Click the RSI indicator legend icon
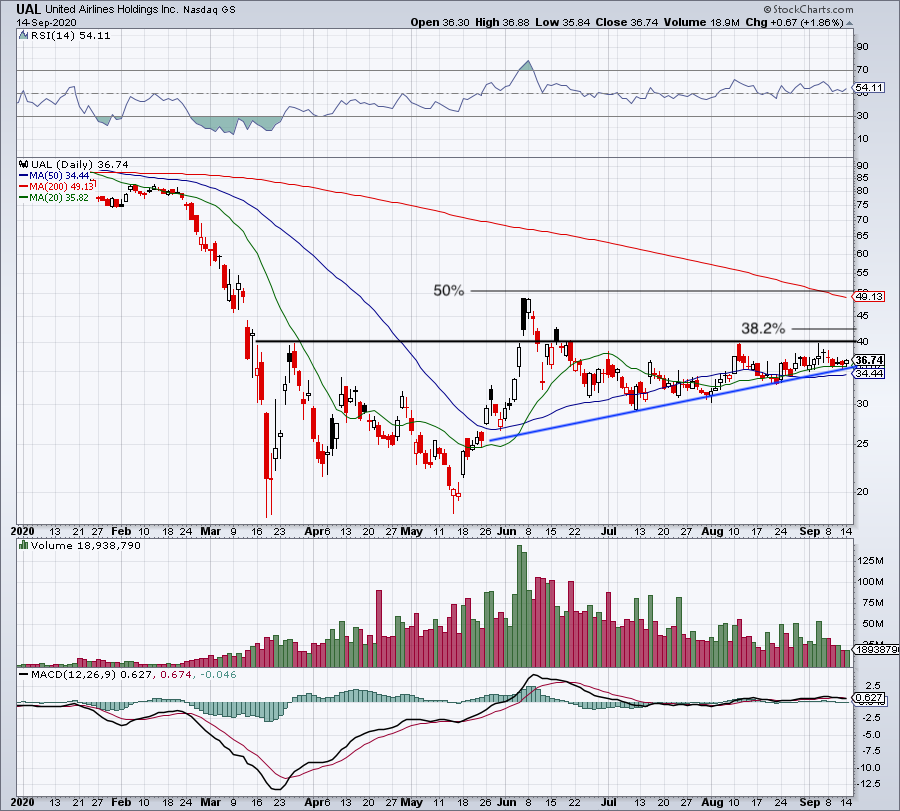Image resolution: width=900 pixels, height=811 pixels. pos(23,35)
